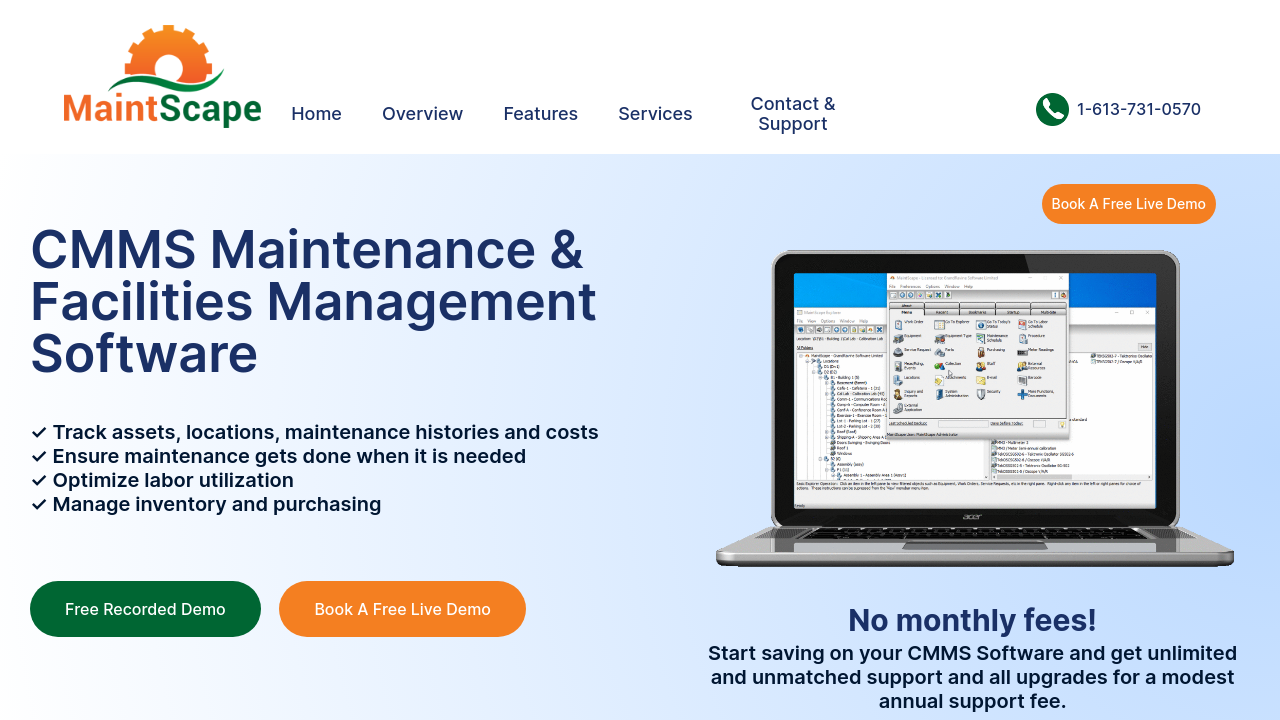Open the Overview menu item

click(x=422, y=114)
